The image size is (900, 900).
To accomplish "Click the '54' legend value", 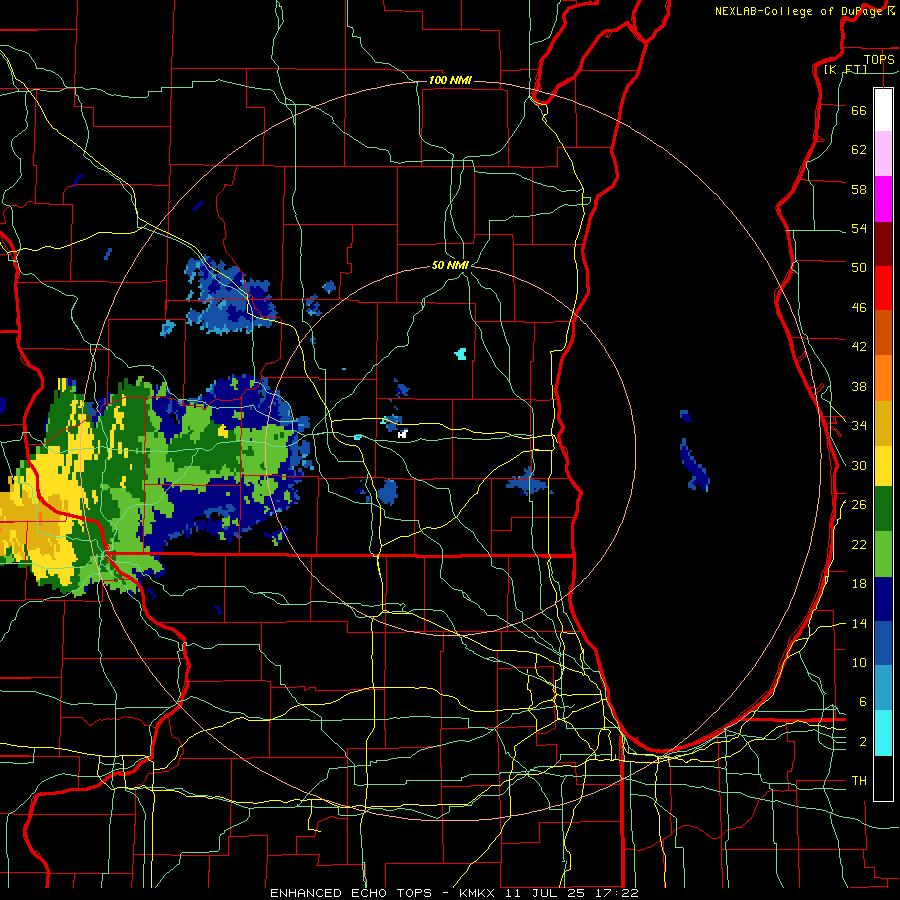I will pos(859,228).
